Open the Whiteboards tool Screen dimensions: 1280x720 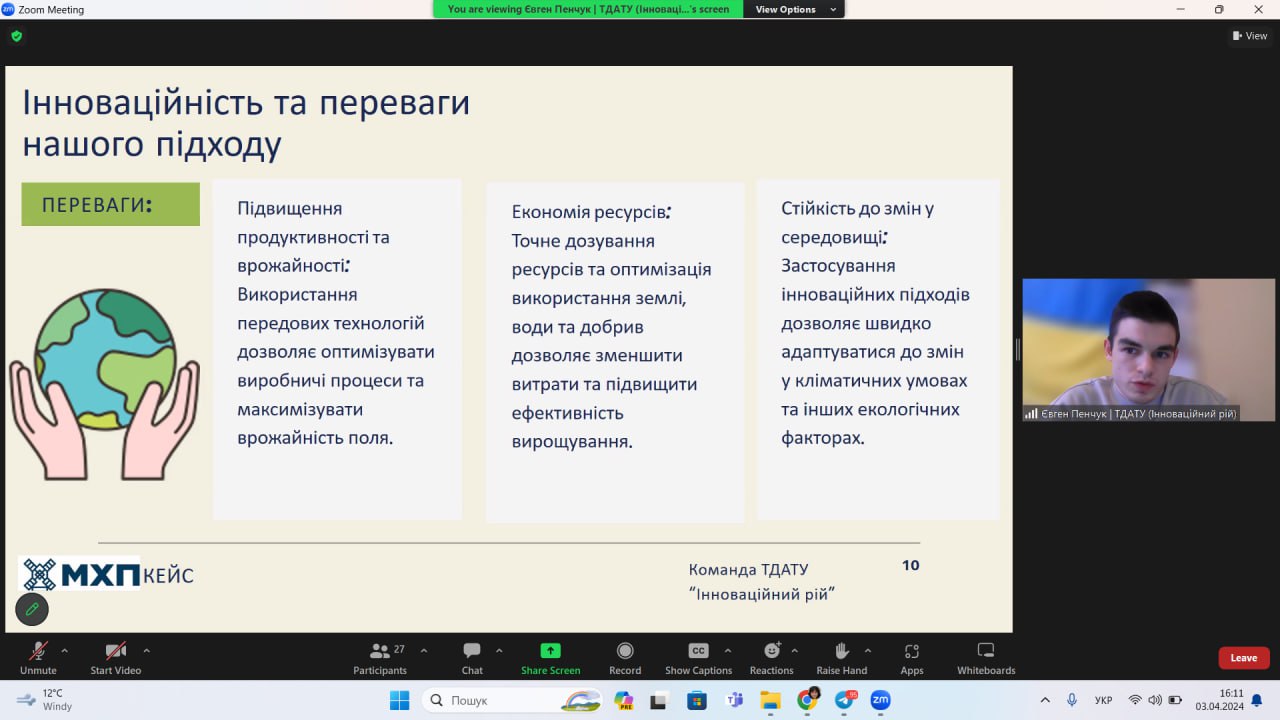click(x=985, y=651)
